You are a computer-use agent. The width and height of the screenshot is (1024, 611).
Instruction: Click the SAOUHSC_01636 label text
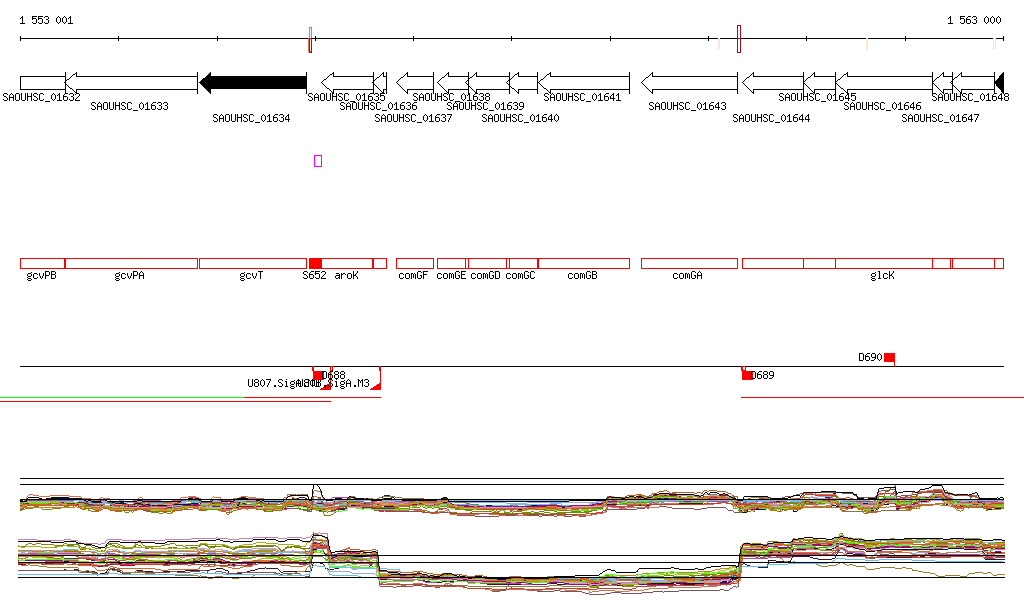pyautogui.click(x=378, y=106)
